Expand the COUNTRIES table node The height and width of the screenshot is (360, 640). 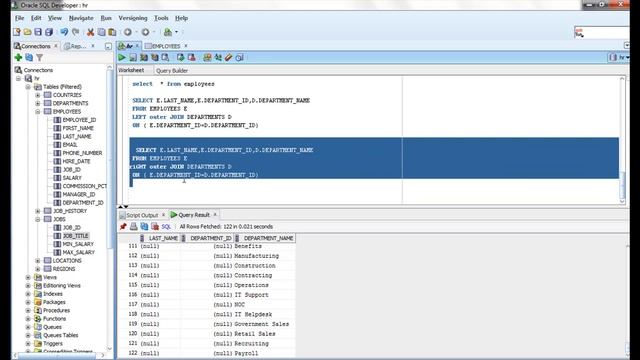38,95
